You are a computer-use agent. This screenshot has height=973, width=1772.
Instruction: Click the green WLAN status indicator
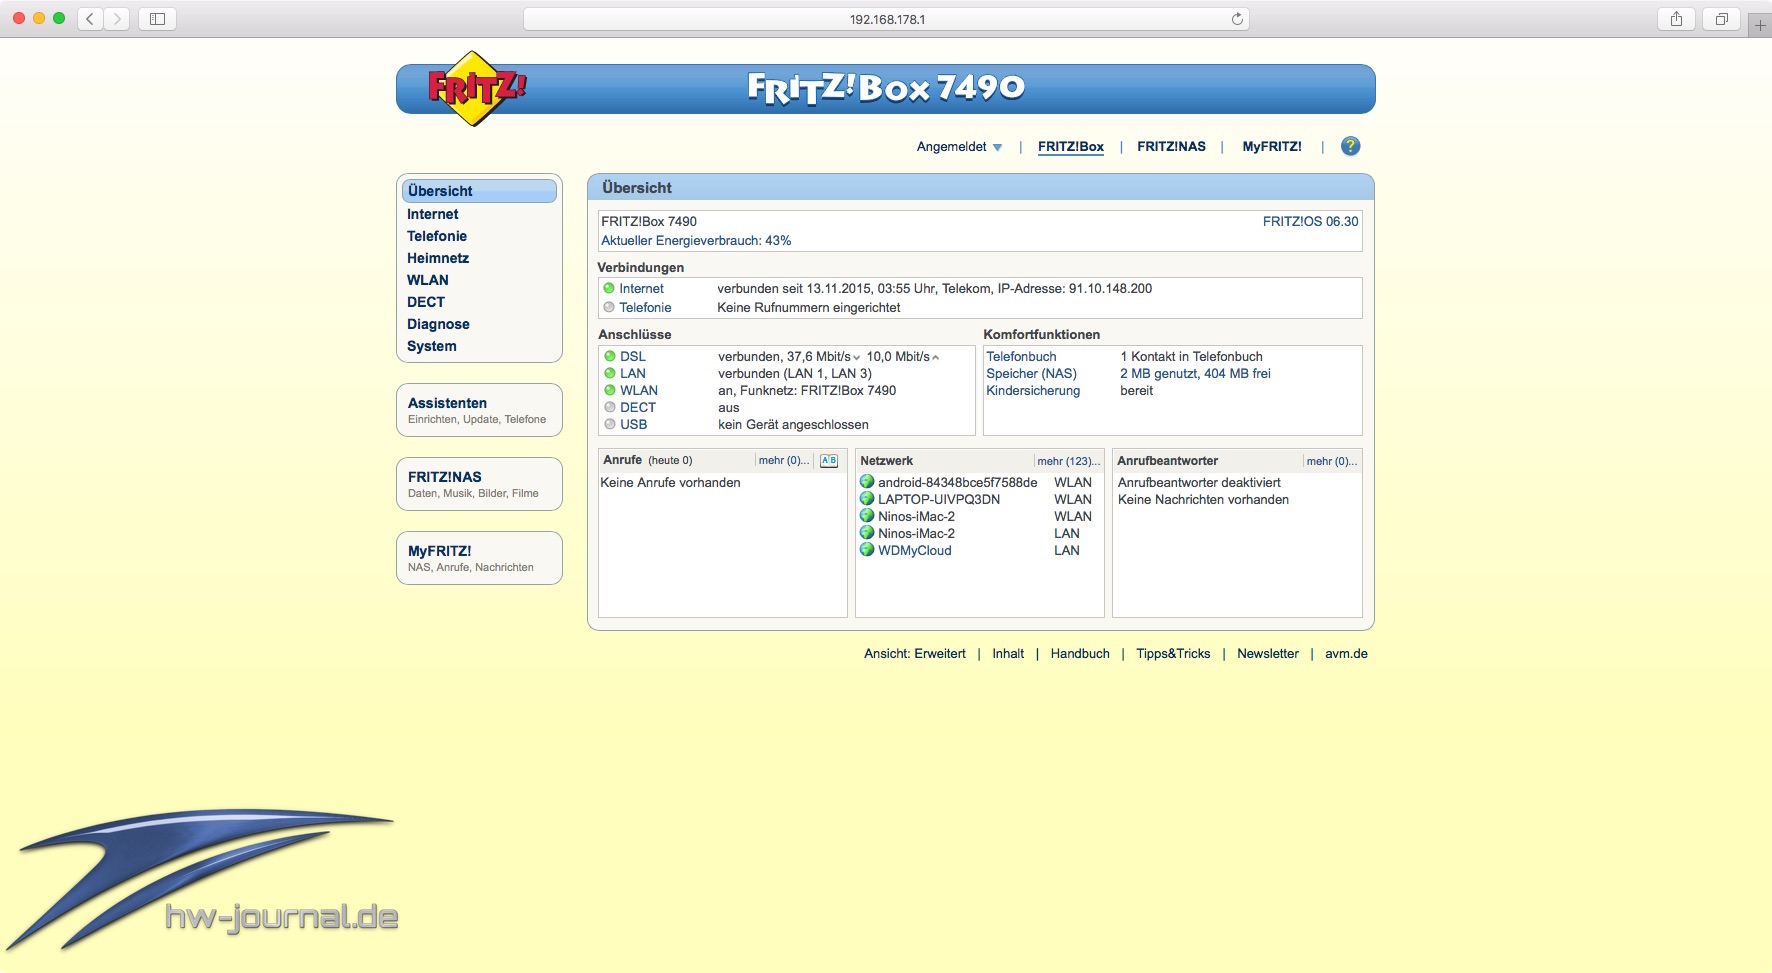pos(610,390)
